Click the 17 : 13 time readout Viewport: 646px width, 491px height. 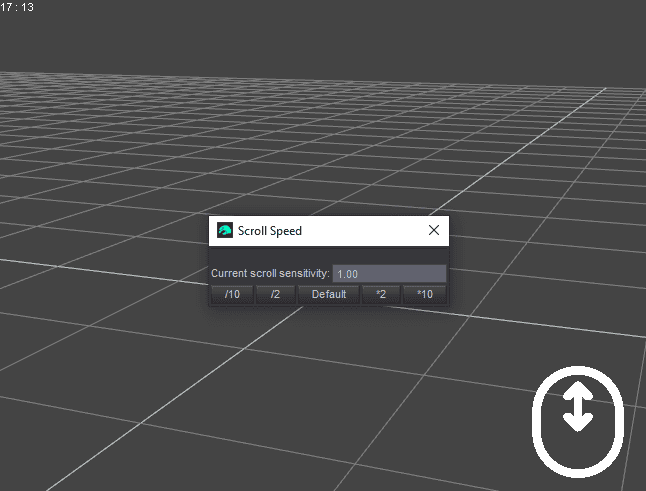tap(17, 7)
